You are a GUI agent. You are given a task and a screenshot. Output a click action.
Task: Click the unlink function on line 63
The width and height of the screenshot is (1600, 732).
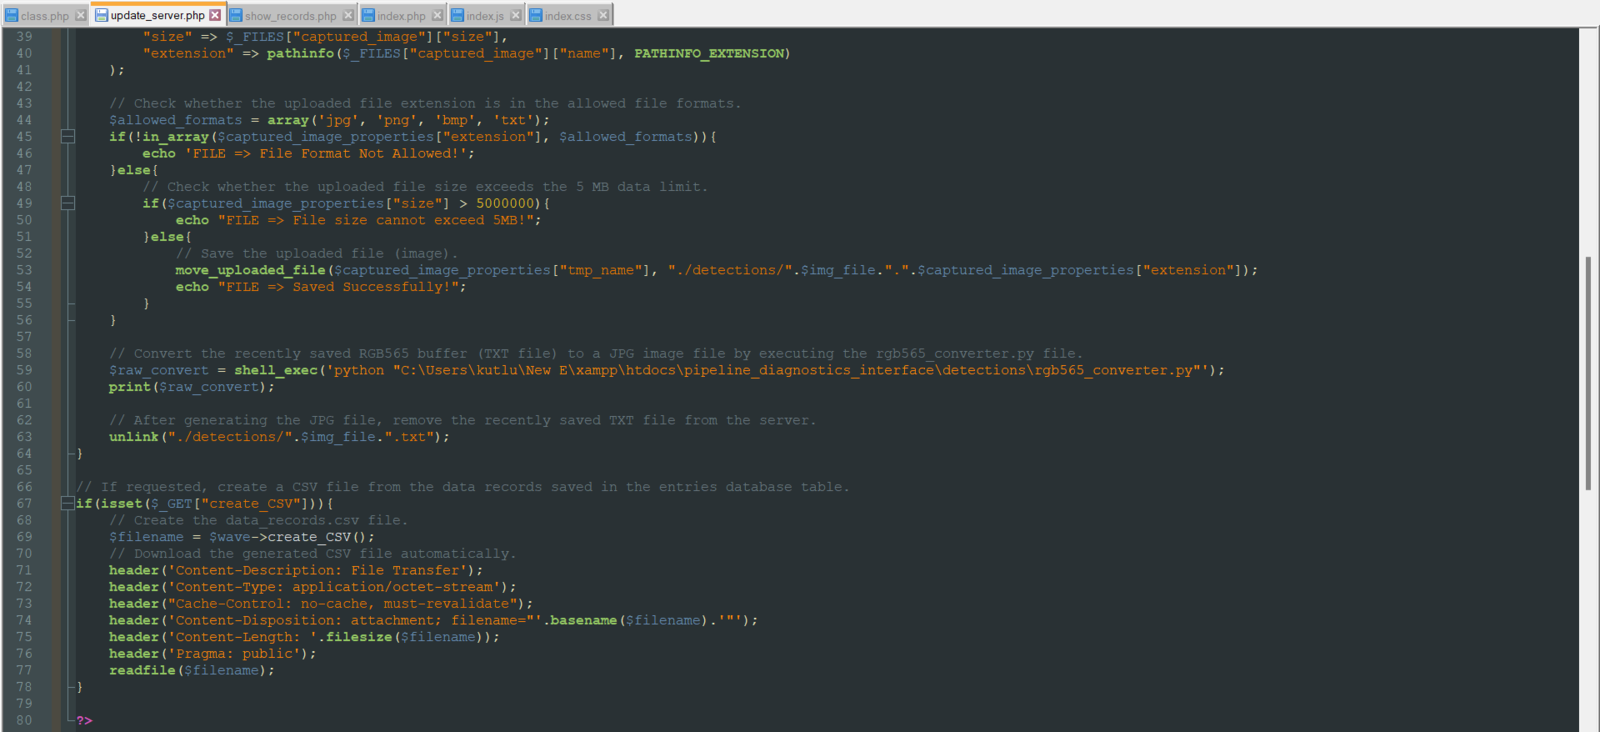click(x=134, y=437)
